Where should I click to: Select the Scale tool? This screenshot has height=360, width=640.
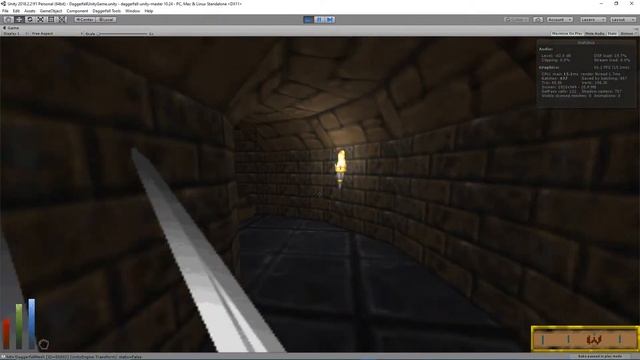pyautogui.click(x=40, y=20)
